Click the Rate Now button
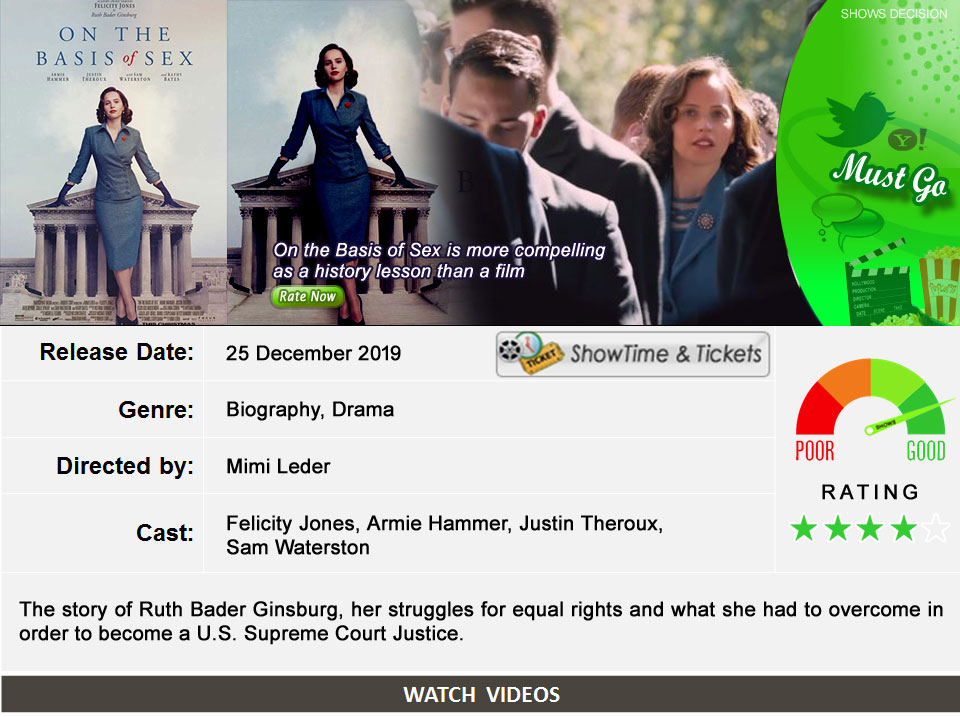Image resolution: width=960 pixels, height=717 pixels. 307,296
